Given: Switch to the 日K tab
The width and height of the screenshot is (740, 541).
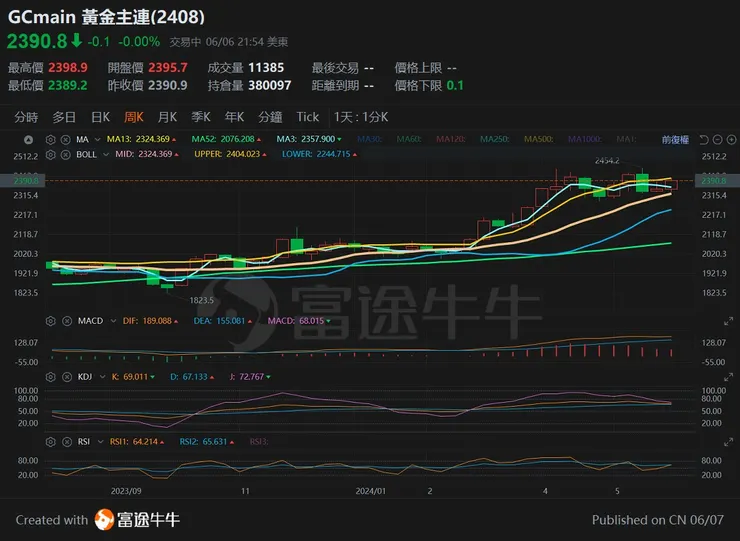Looking at the screenshot, I should [x=101, y=117].
